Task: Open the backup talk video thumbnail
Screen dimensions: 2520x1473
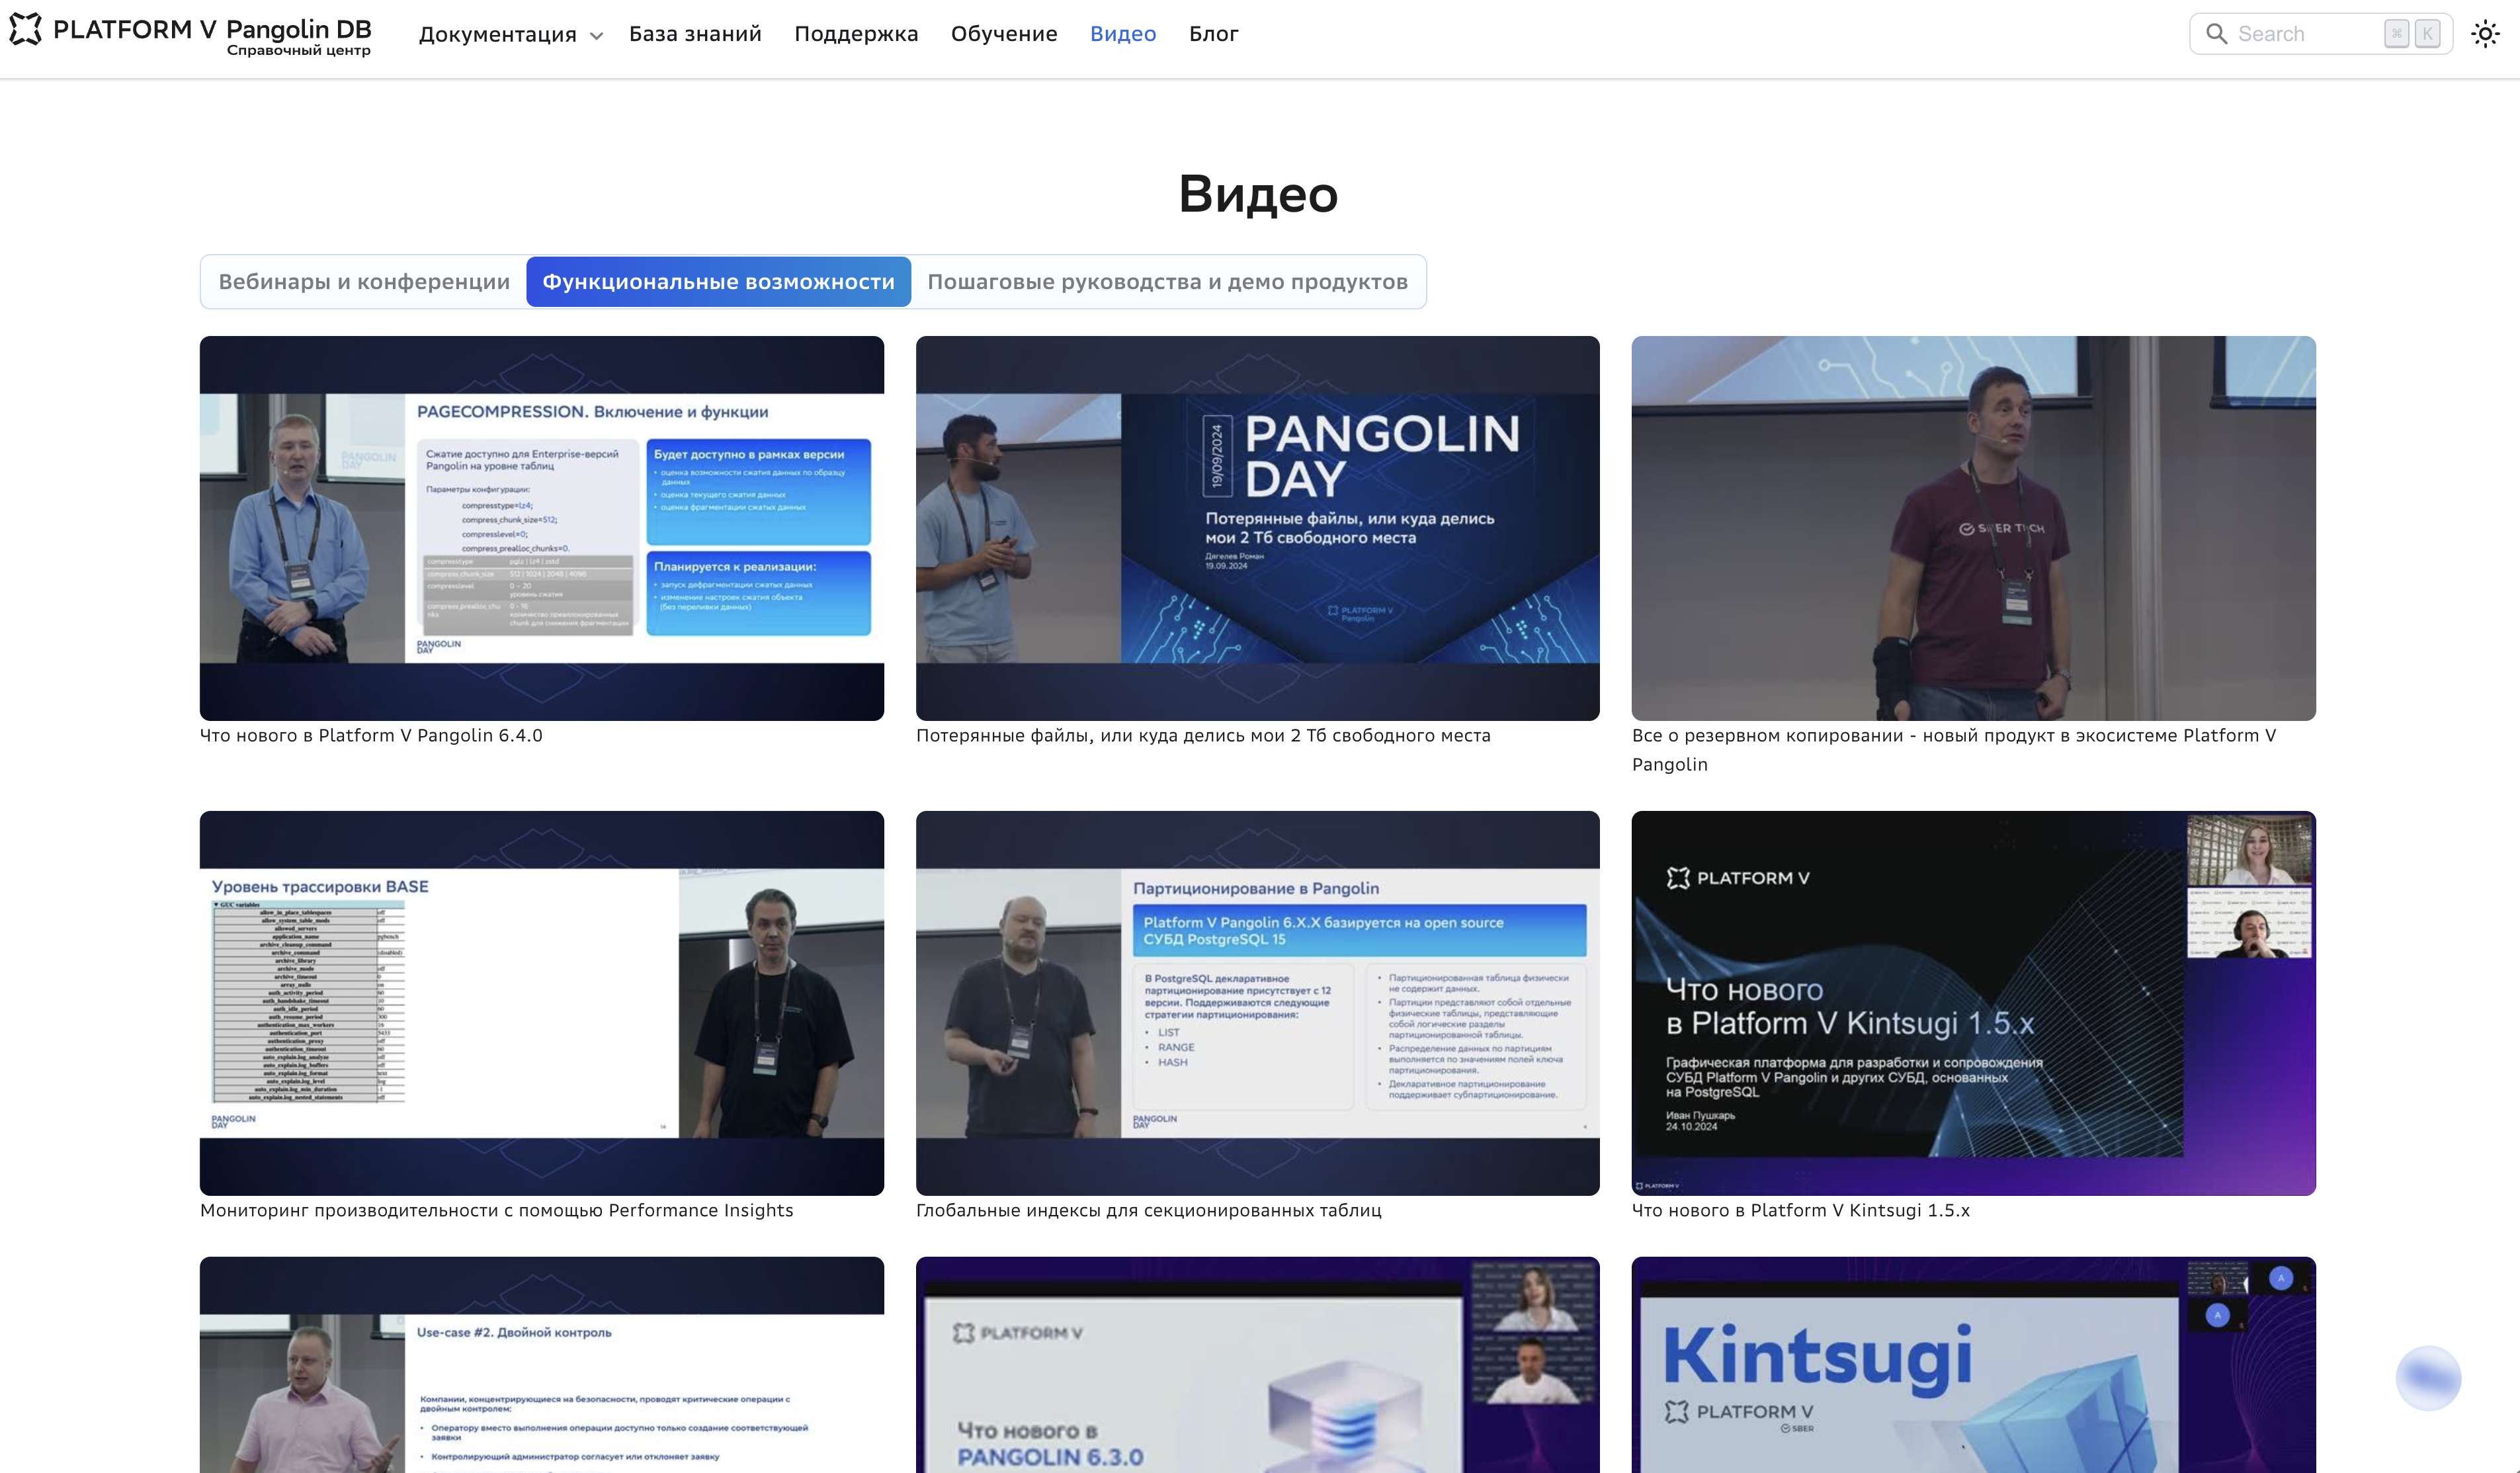Action: click(1973, 528)
